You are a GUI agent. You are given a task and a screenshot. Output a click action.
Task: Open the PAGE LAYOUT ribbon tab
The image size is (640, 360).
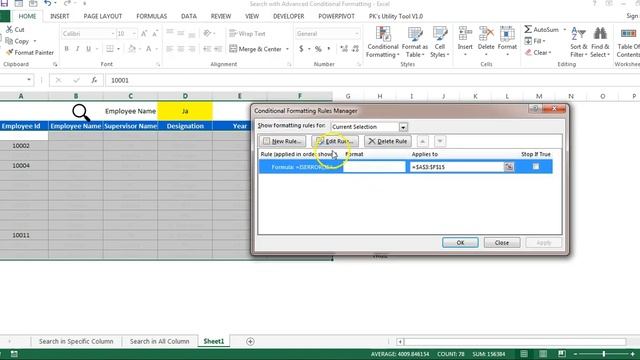[102, 16]
